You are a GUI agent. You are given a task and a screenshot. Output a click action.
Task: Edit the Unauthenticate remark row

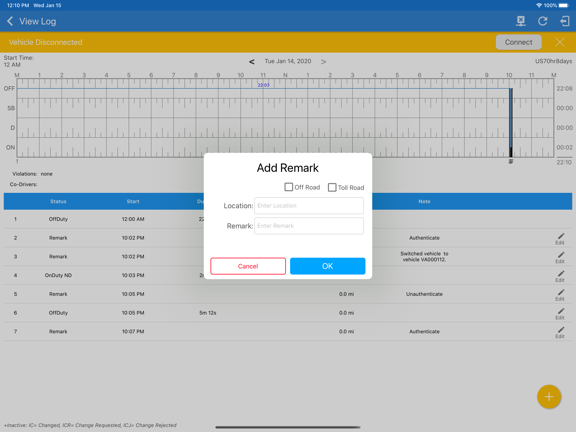pyautogui.click(x=560, y=295)
